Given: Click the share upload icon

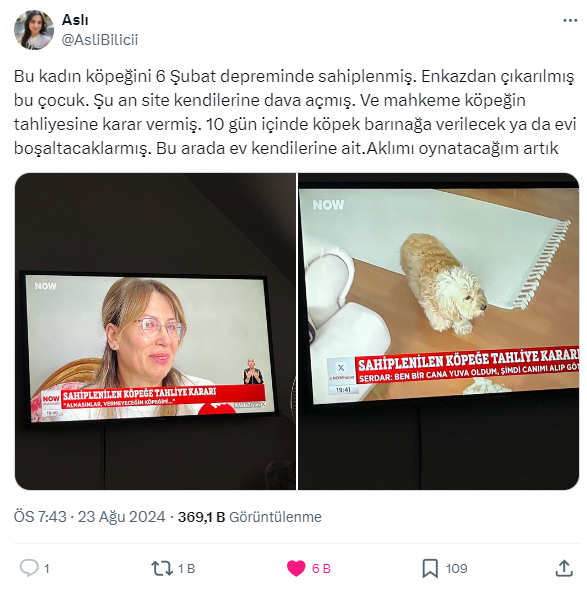Looking at the screenshot, I should pyautogui.click(x=564, y=568).
